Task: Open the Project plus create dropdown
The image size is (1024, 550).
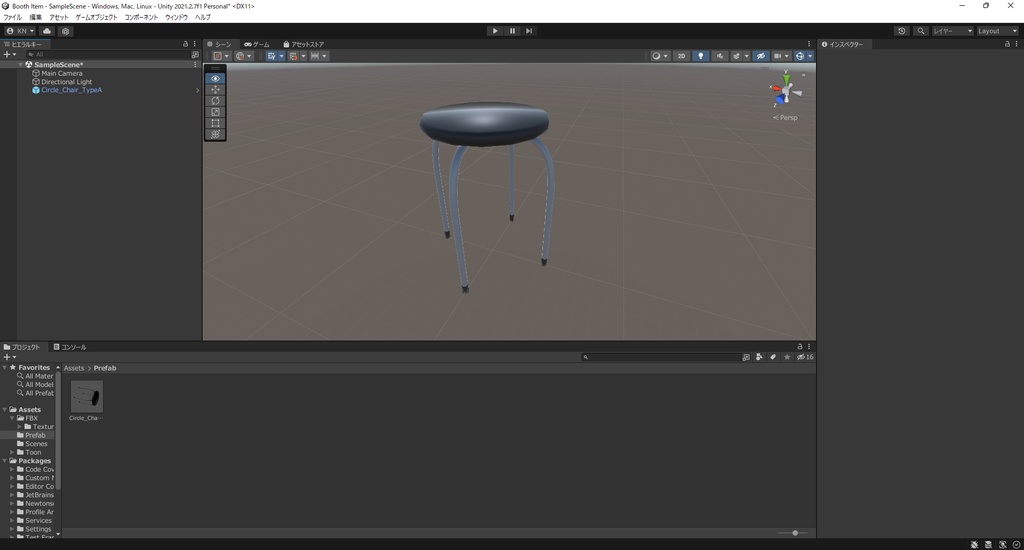Action: click(10, 357)
